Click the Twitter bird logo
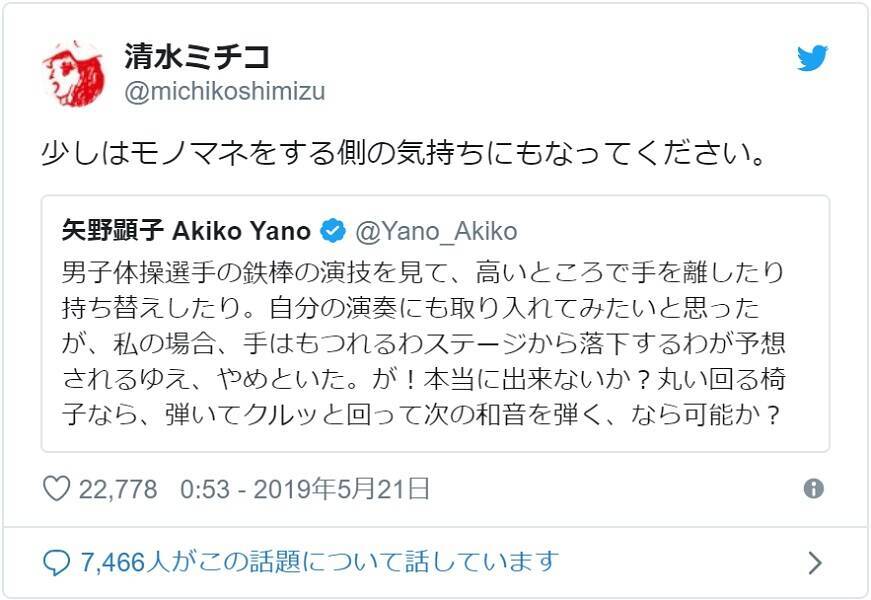 tap(812, 59)
